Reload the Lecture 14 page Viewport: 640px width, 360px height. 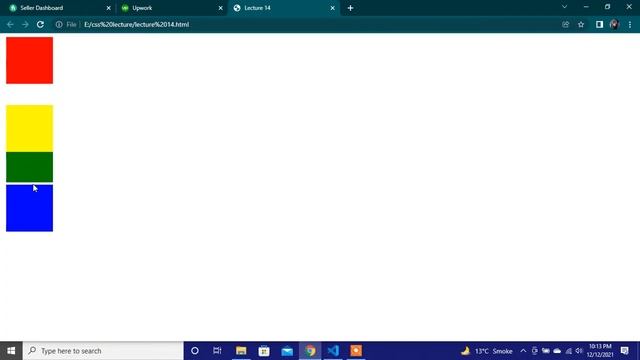[x=40, y=24]
